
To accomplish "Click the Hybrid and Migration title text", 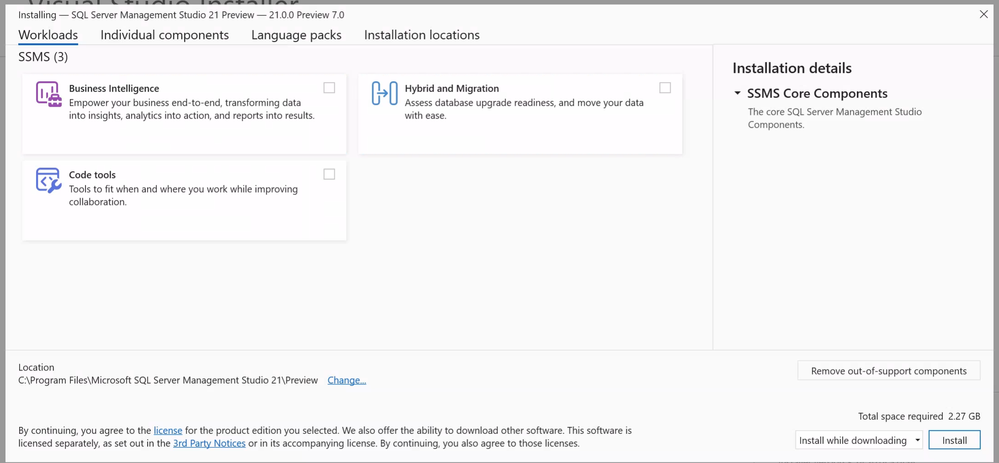I will point(452,89).
